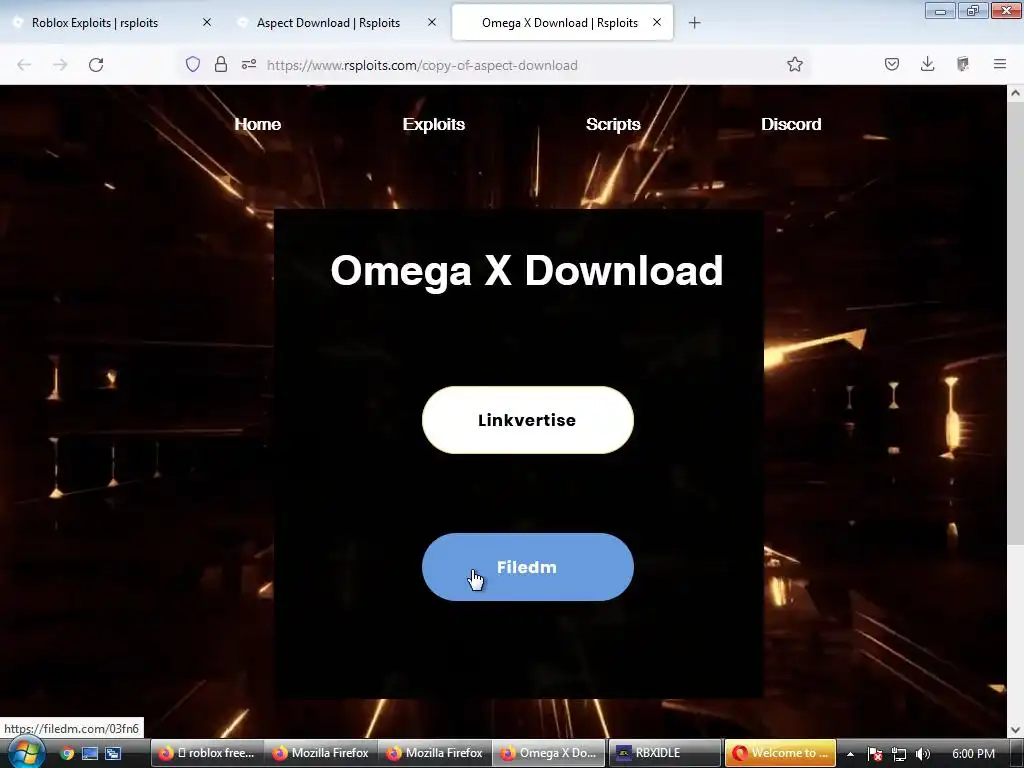
Task: Click the Linkvertise download button
Action: click(528, 420)
